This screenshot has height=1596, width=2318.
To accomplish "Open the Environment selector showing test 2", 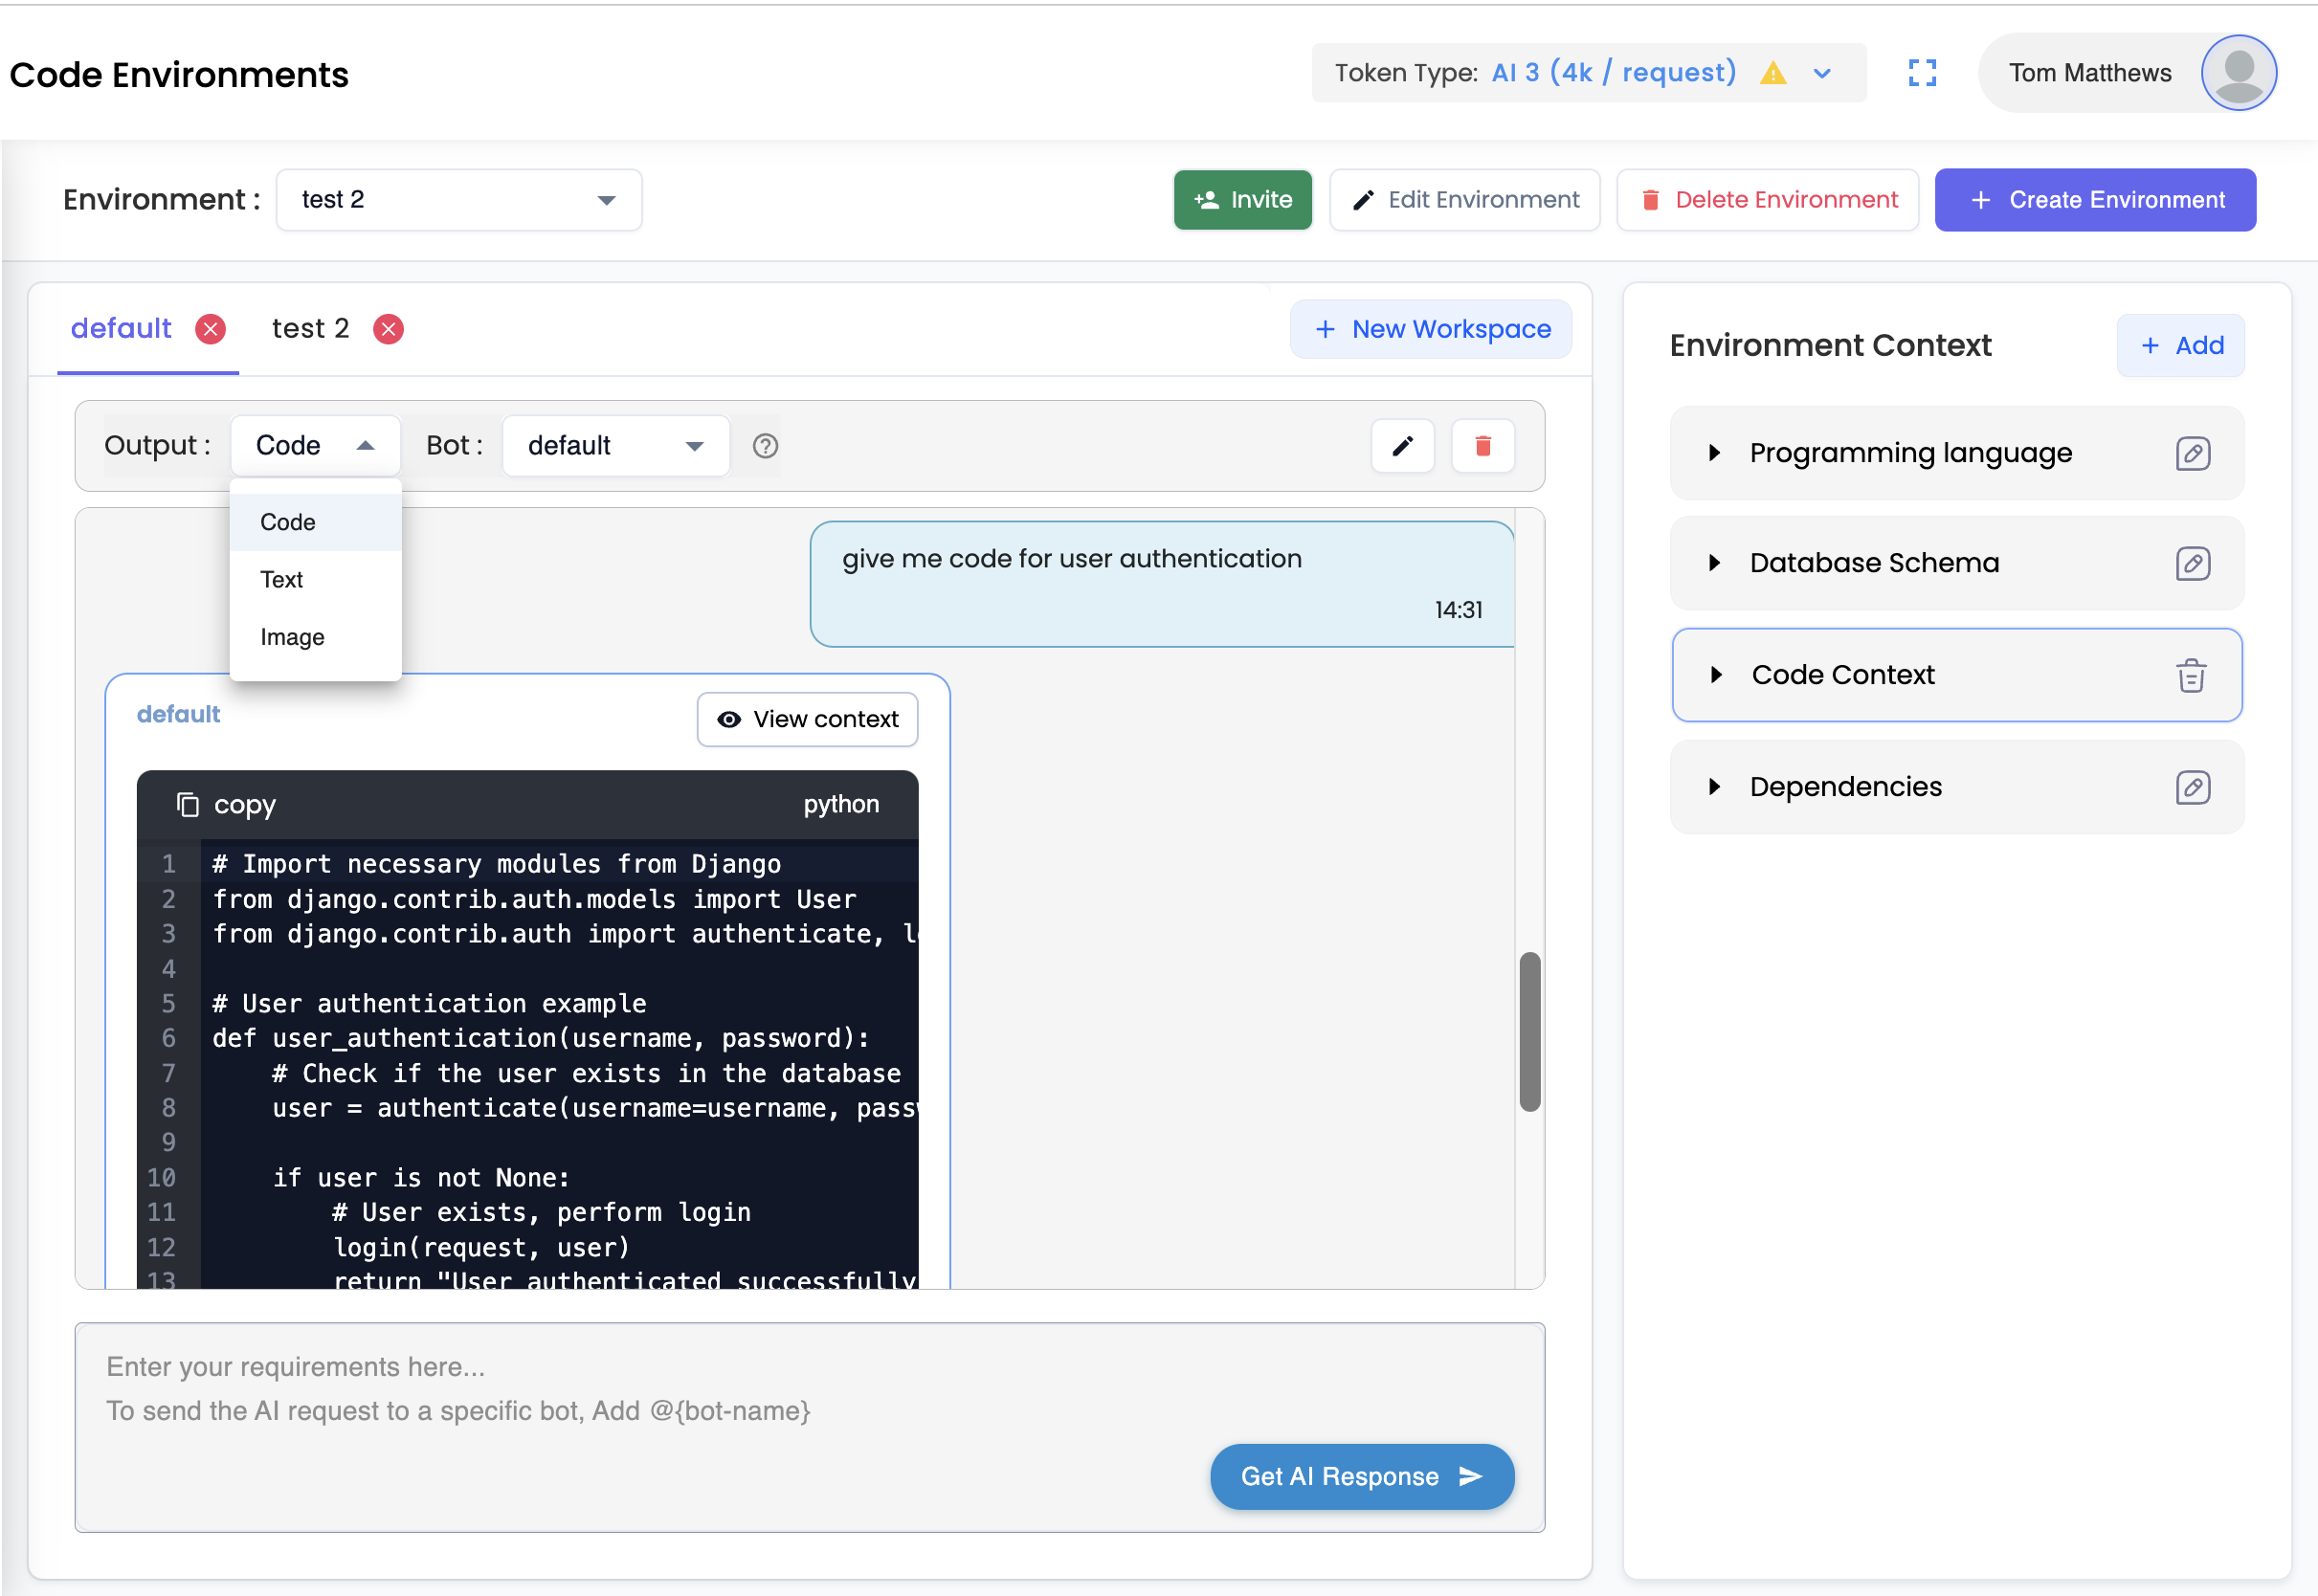I will [x=458, y=199].
